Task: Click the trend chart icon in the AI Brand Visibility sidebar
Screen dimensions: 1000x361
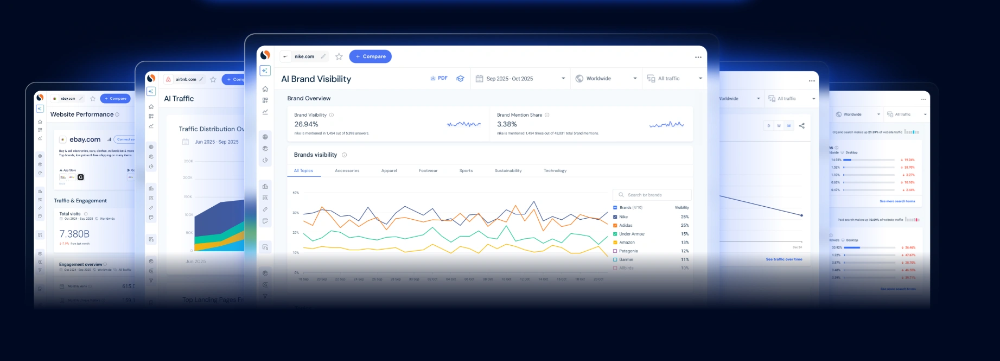Action: click(265, 112)
